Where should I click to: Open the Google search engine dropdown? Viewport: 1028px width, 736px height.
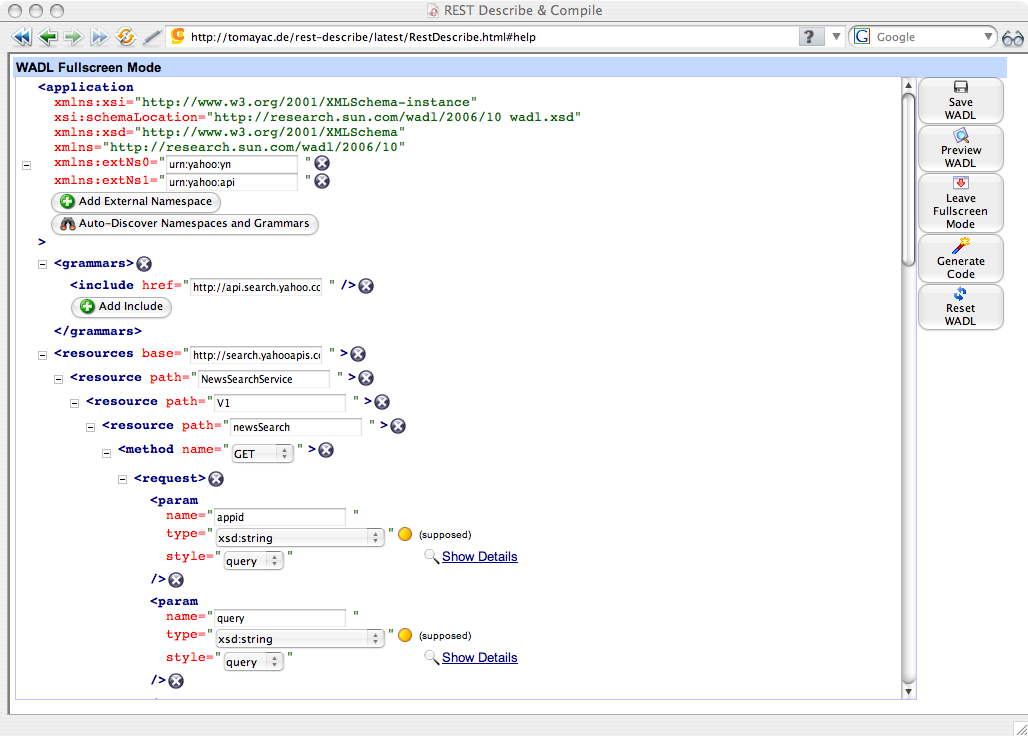(x=987, y=37)
